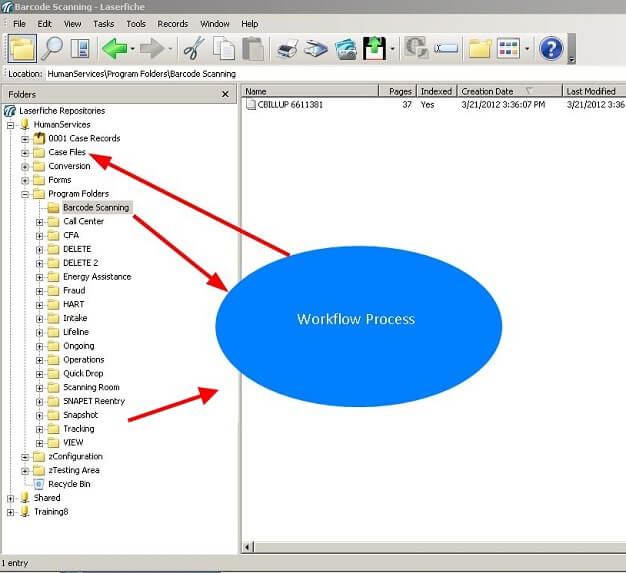
Task: Open the back arrow history dropdown
Action: (133, 49)
